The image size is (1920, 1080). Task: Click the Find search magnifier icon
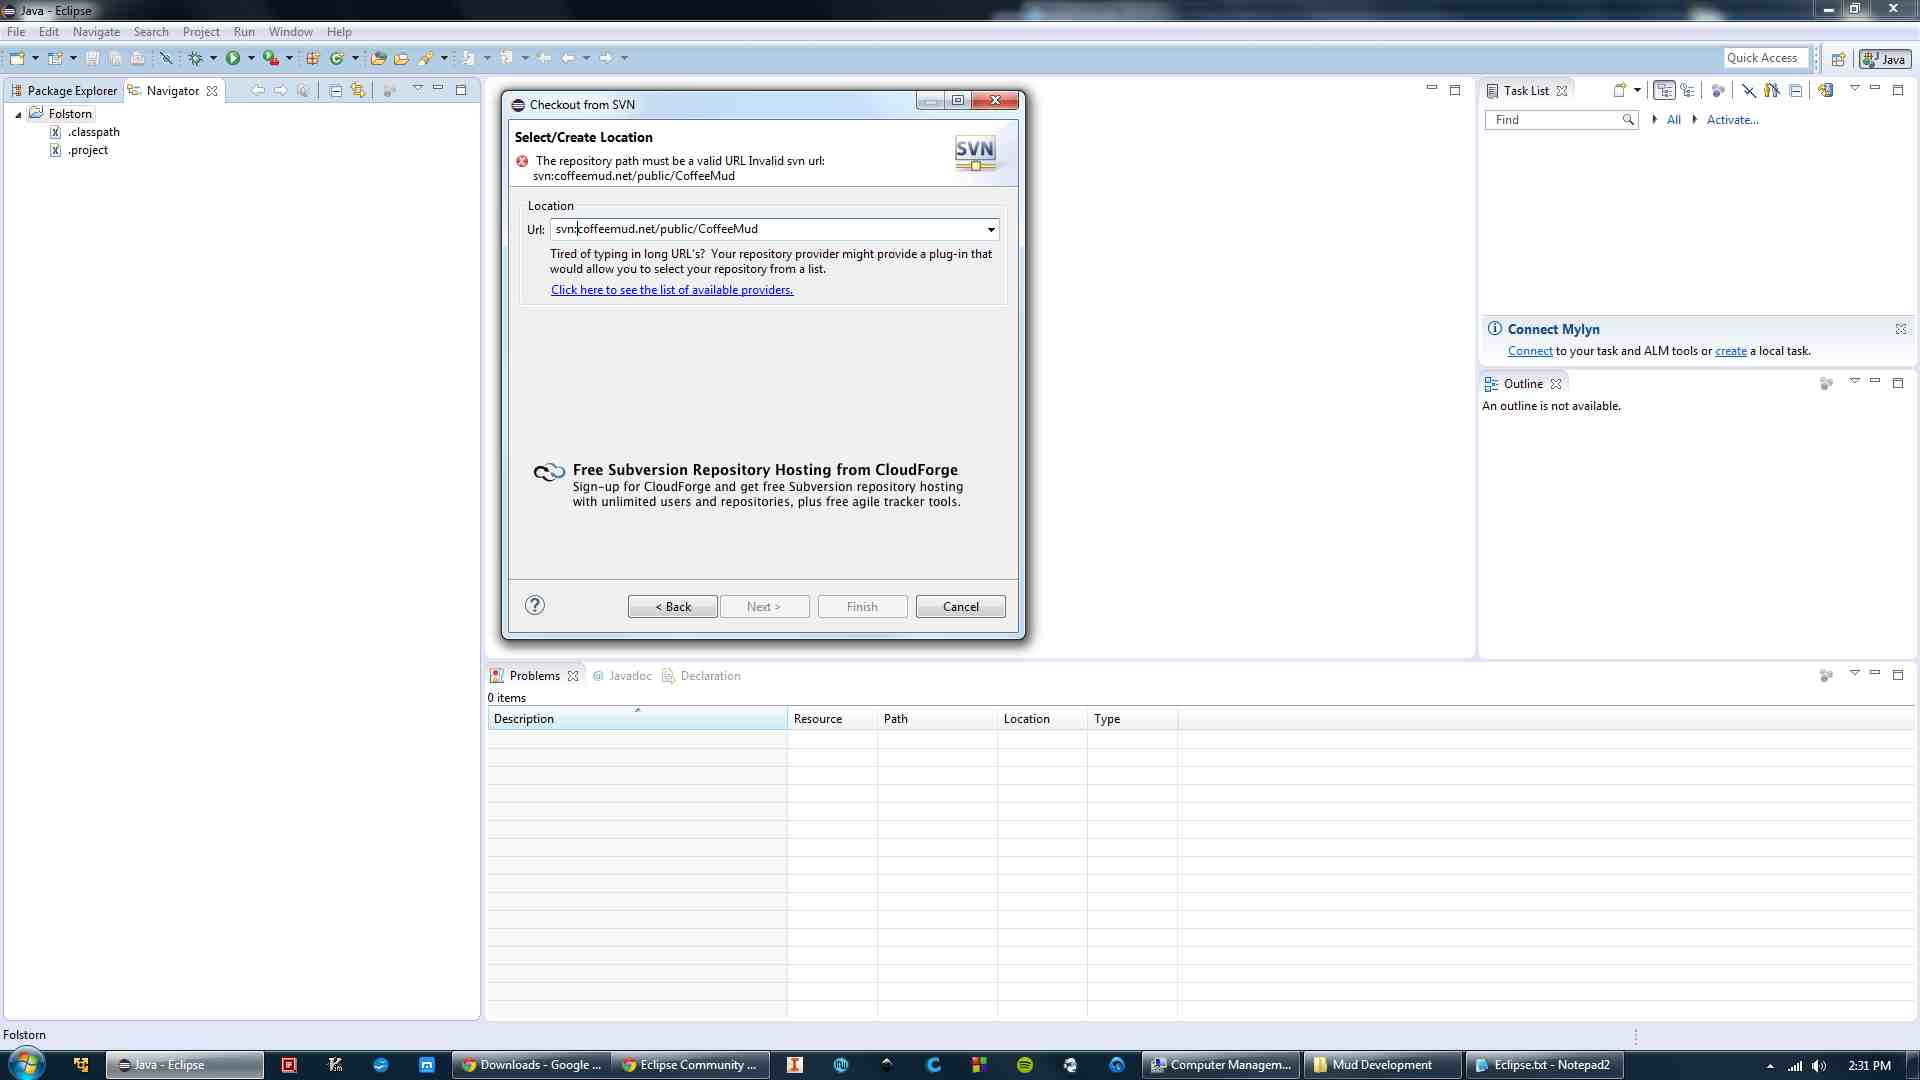tap(1628, 120)
